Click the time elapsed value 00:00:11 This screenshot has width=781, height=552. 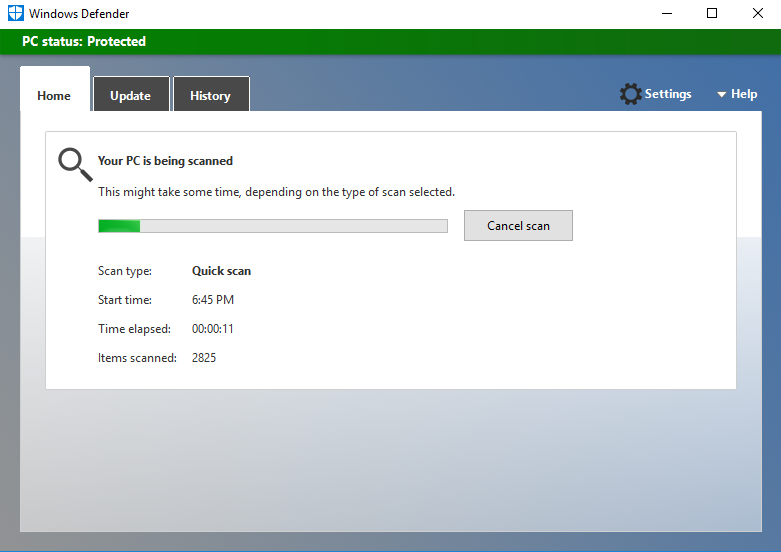(212, 329)
